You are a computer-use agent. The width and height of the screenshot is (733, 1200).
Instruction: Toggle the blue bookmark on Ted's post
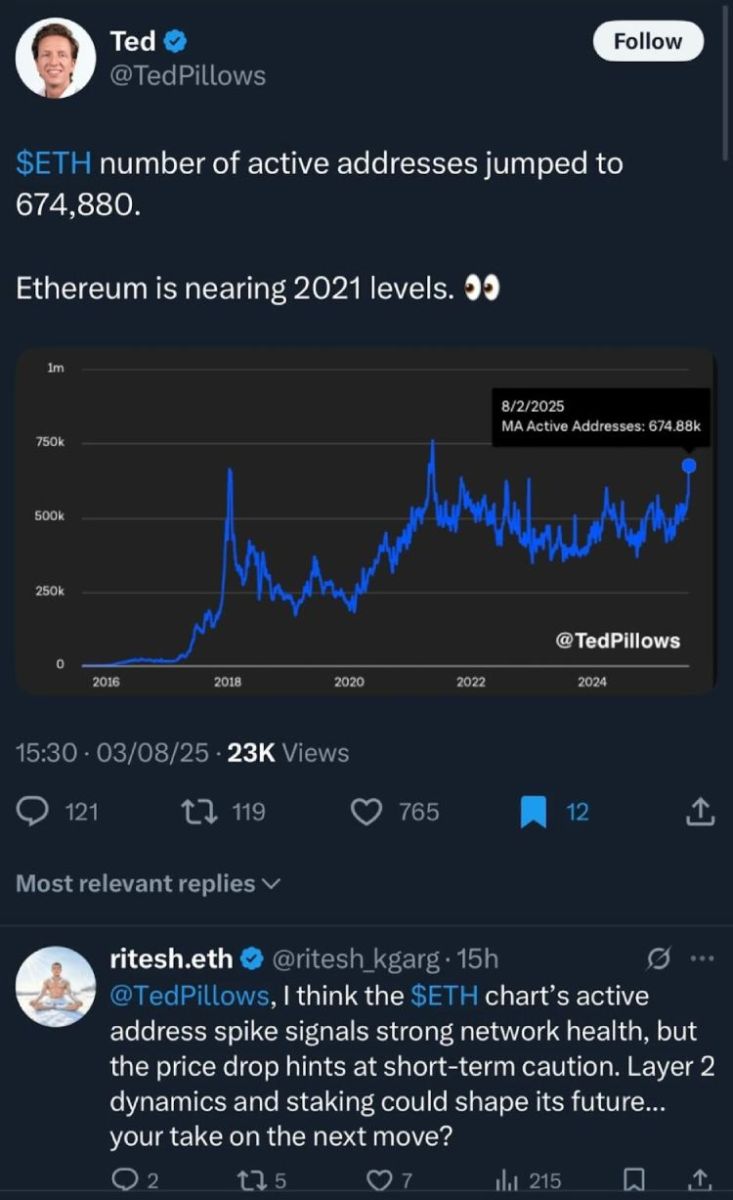coord(535,812)
